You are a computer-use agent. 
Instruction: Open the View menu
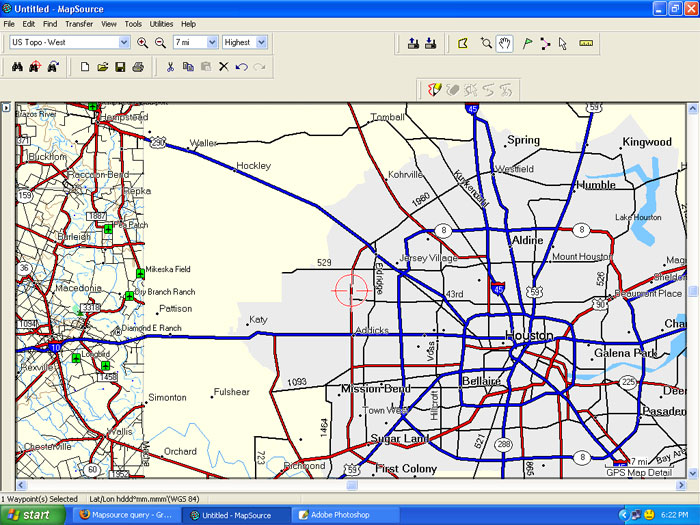[x=108, y=24]
